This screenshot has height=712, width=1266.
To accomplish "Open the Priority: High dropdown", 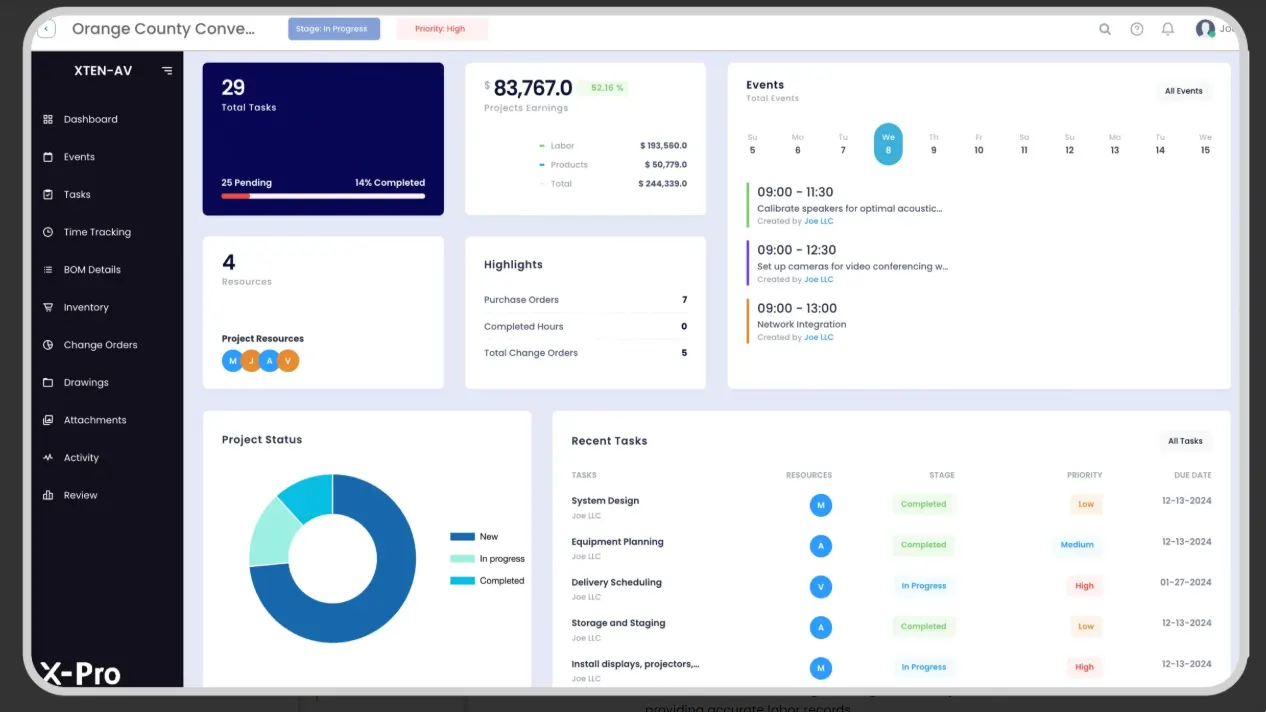I will click(x=441, y=29).
